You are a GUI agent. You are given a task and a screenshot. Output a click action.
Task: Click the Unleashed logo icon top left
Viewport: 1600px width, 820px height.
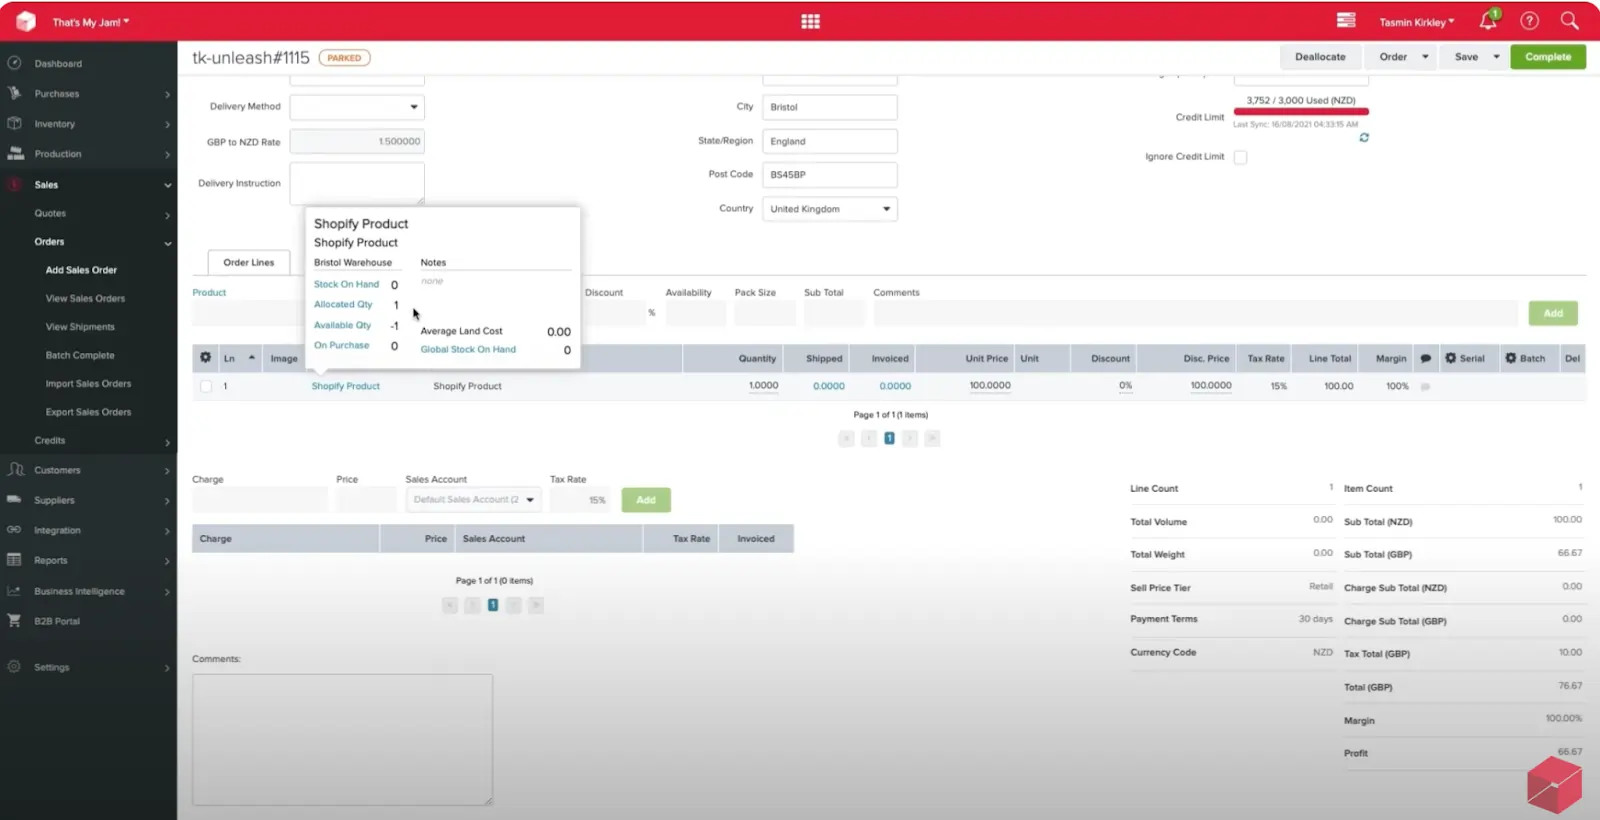26,21
